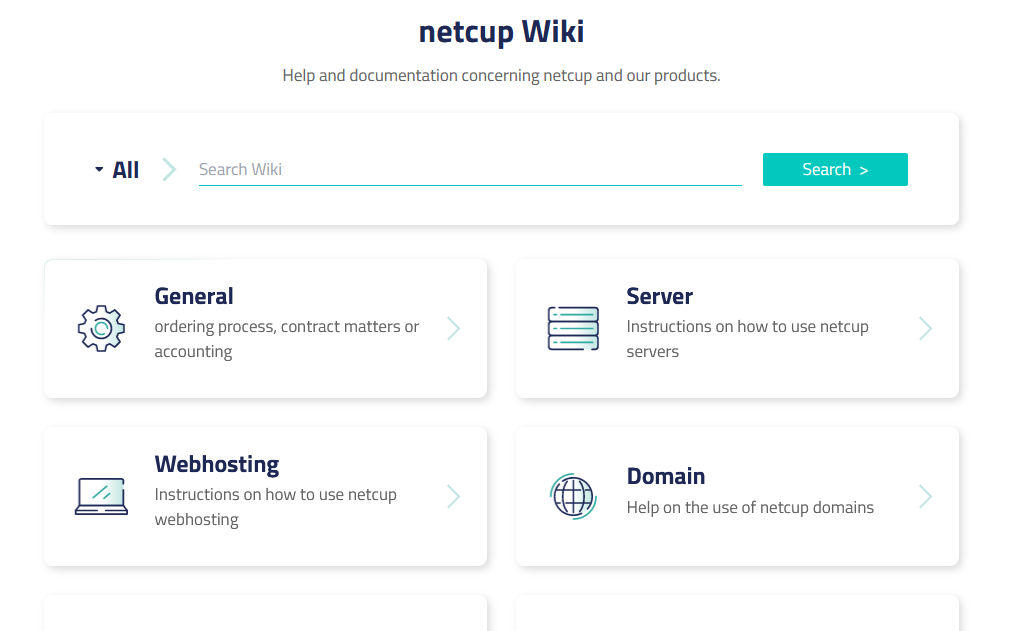This screenshot has height=631, width=1012.
Task: Select the arrow icon on the Server card
Action: click(925, 328)
